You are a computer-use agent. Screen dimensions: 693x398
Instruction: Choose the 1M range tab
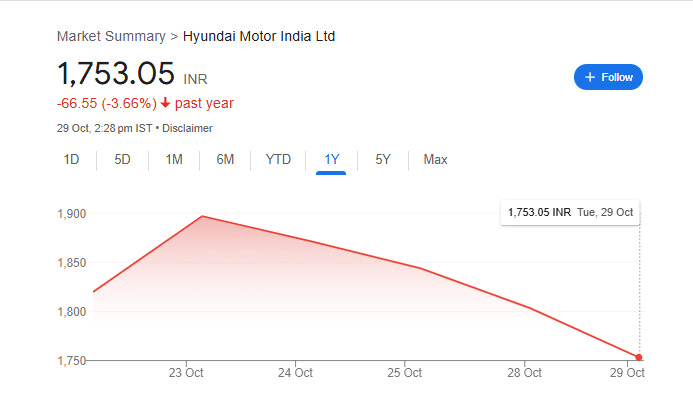pos(174,159)
